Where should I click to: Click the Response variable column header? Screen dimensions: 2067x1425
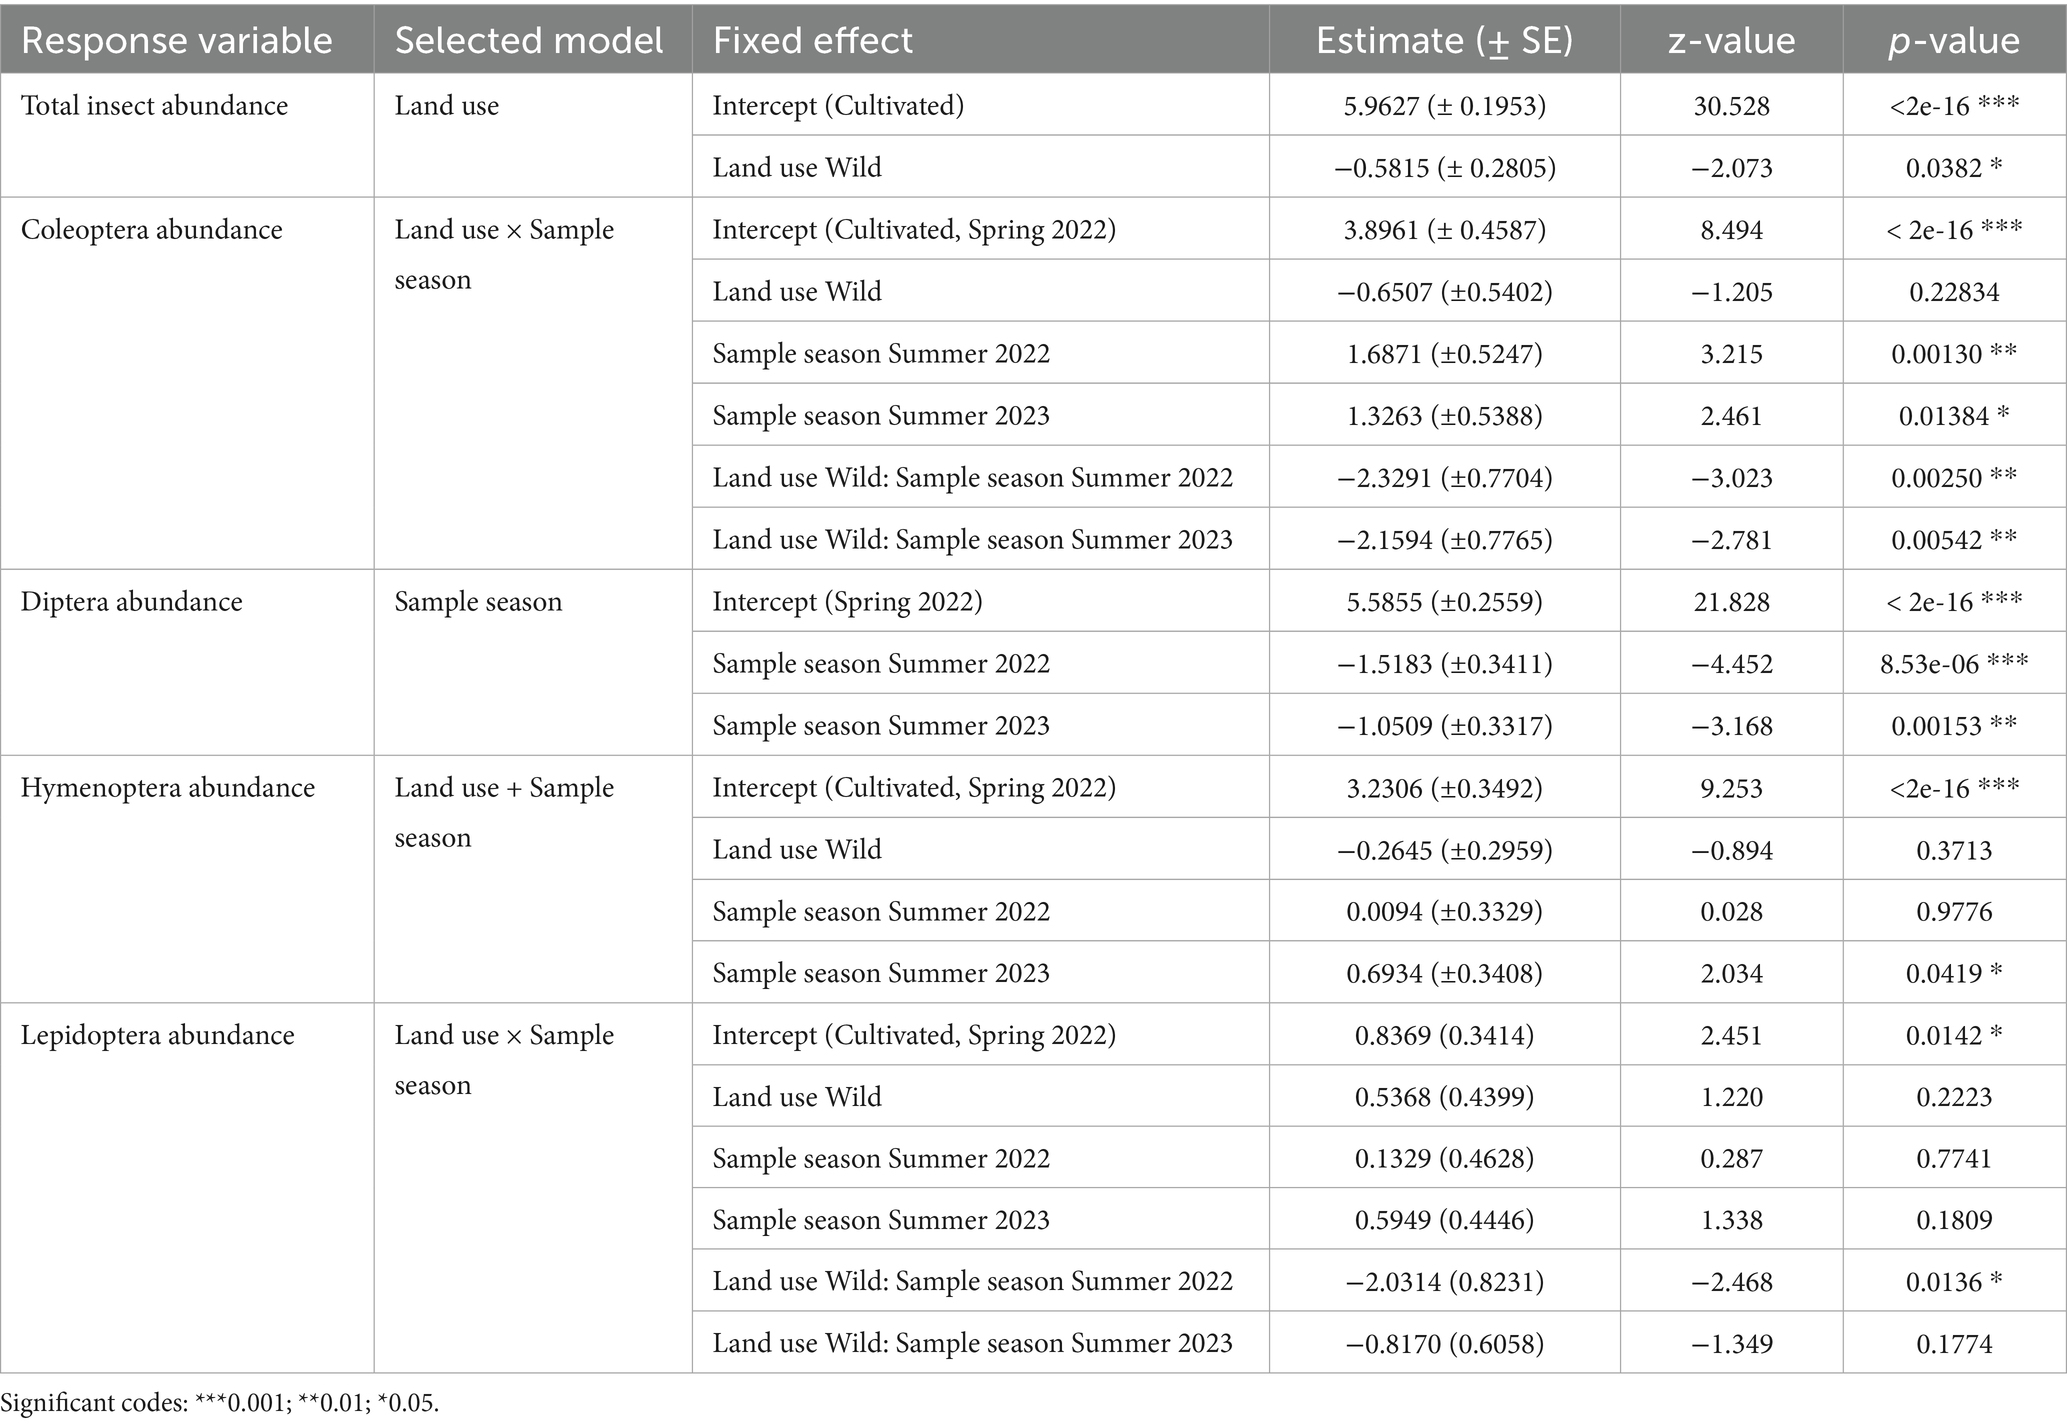point(176,41)
